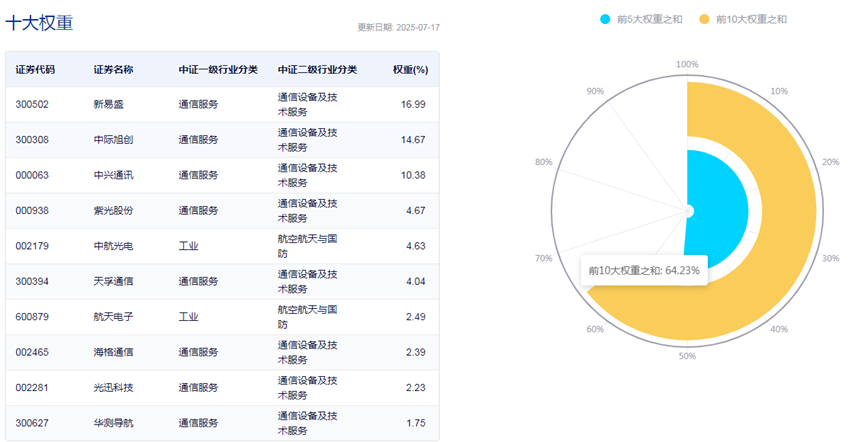Toggle the yellow 前10大权重之和 legend dot
The image size is (865, 442).
[704, 19]
